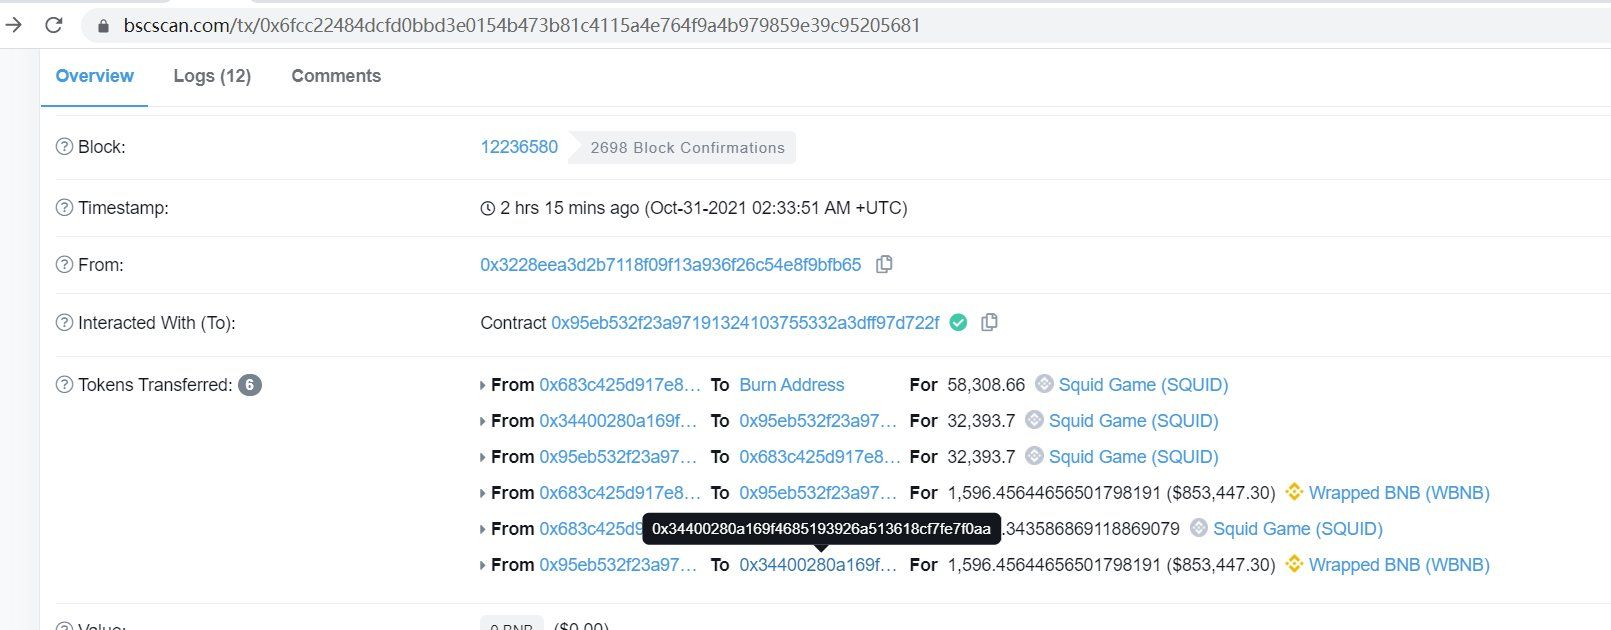Screen dimensions: 1611x630
Task: Copy the contract address with copy icon
Action: click(x=989, y=322)
